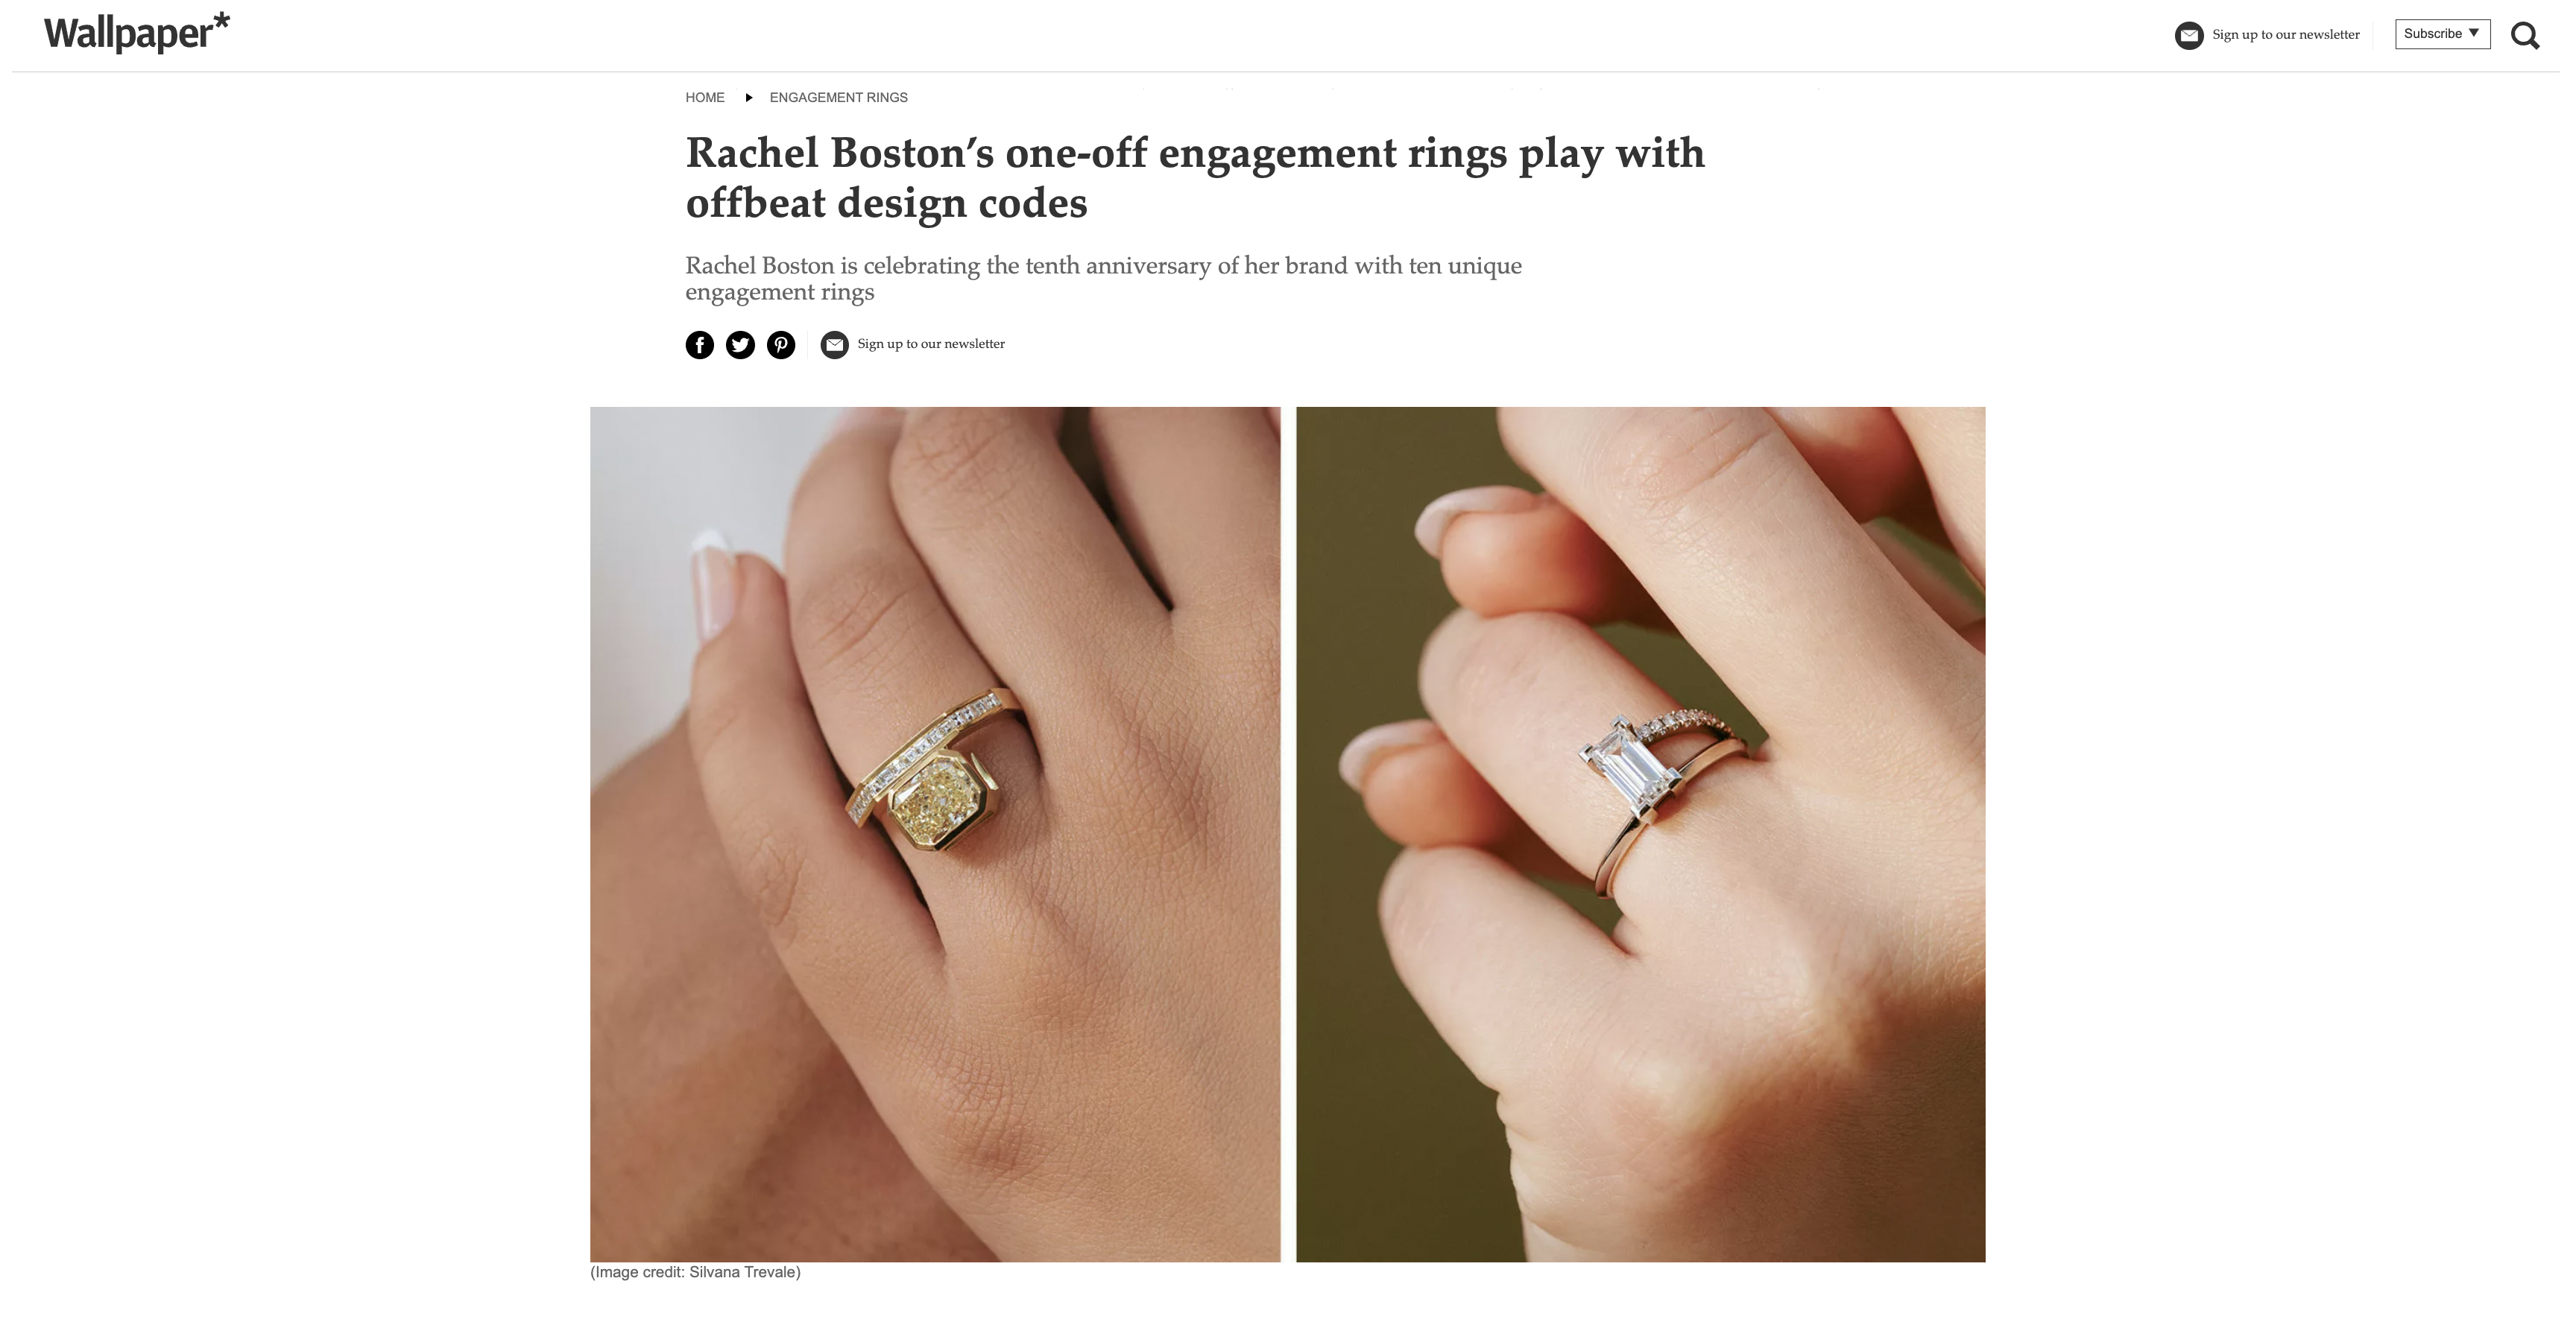Pin article on Pinterest
Viewport: 2576px width, 1322px height.
(x=781, y=345)
